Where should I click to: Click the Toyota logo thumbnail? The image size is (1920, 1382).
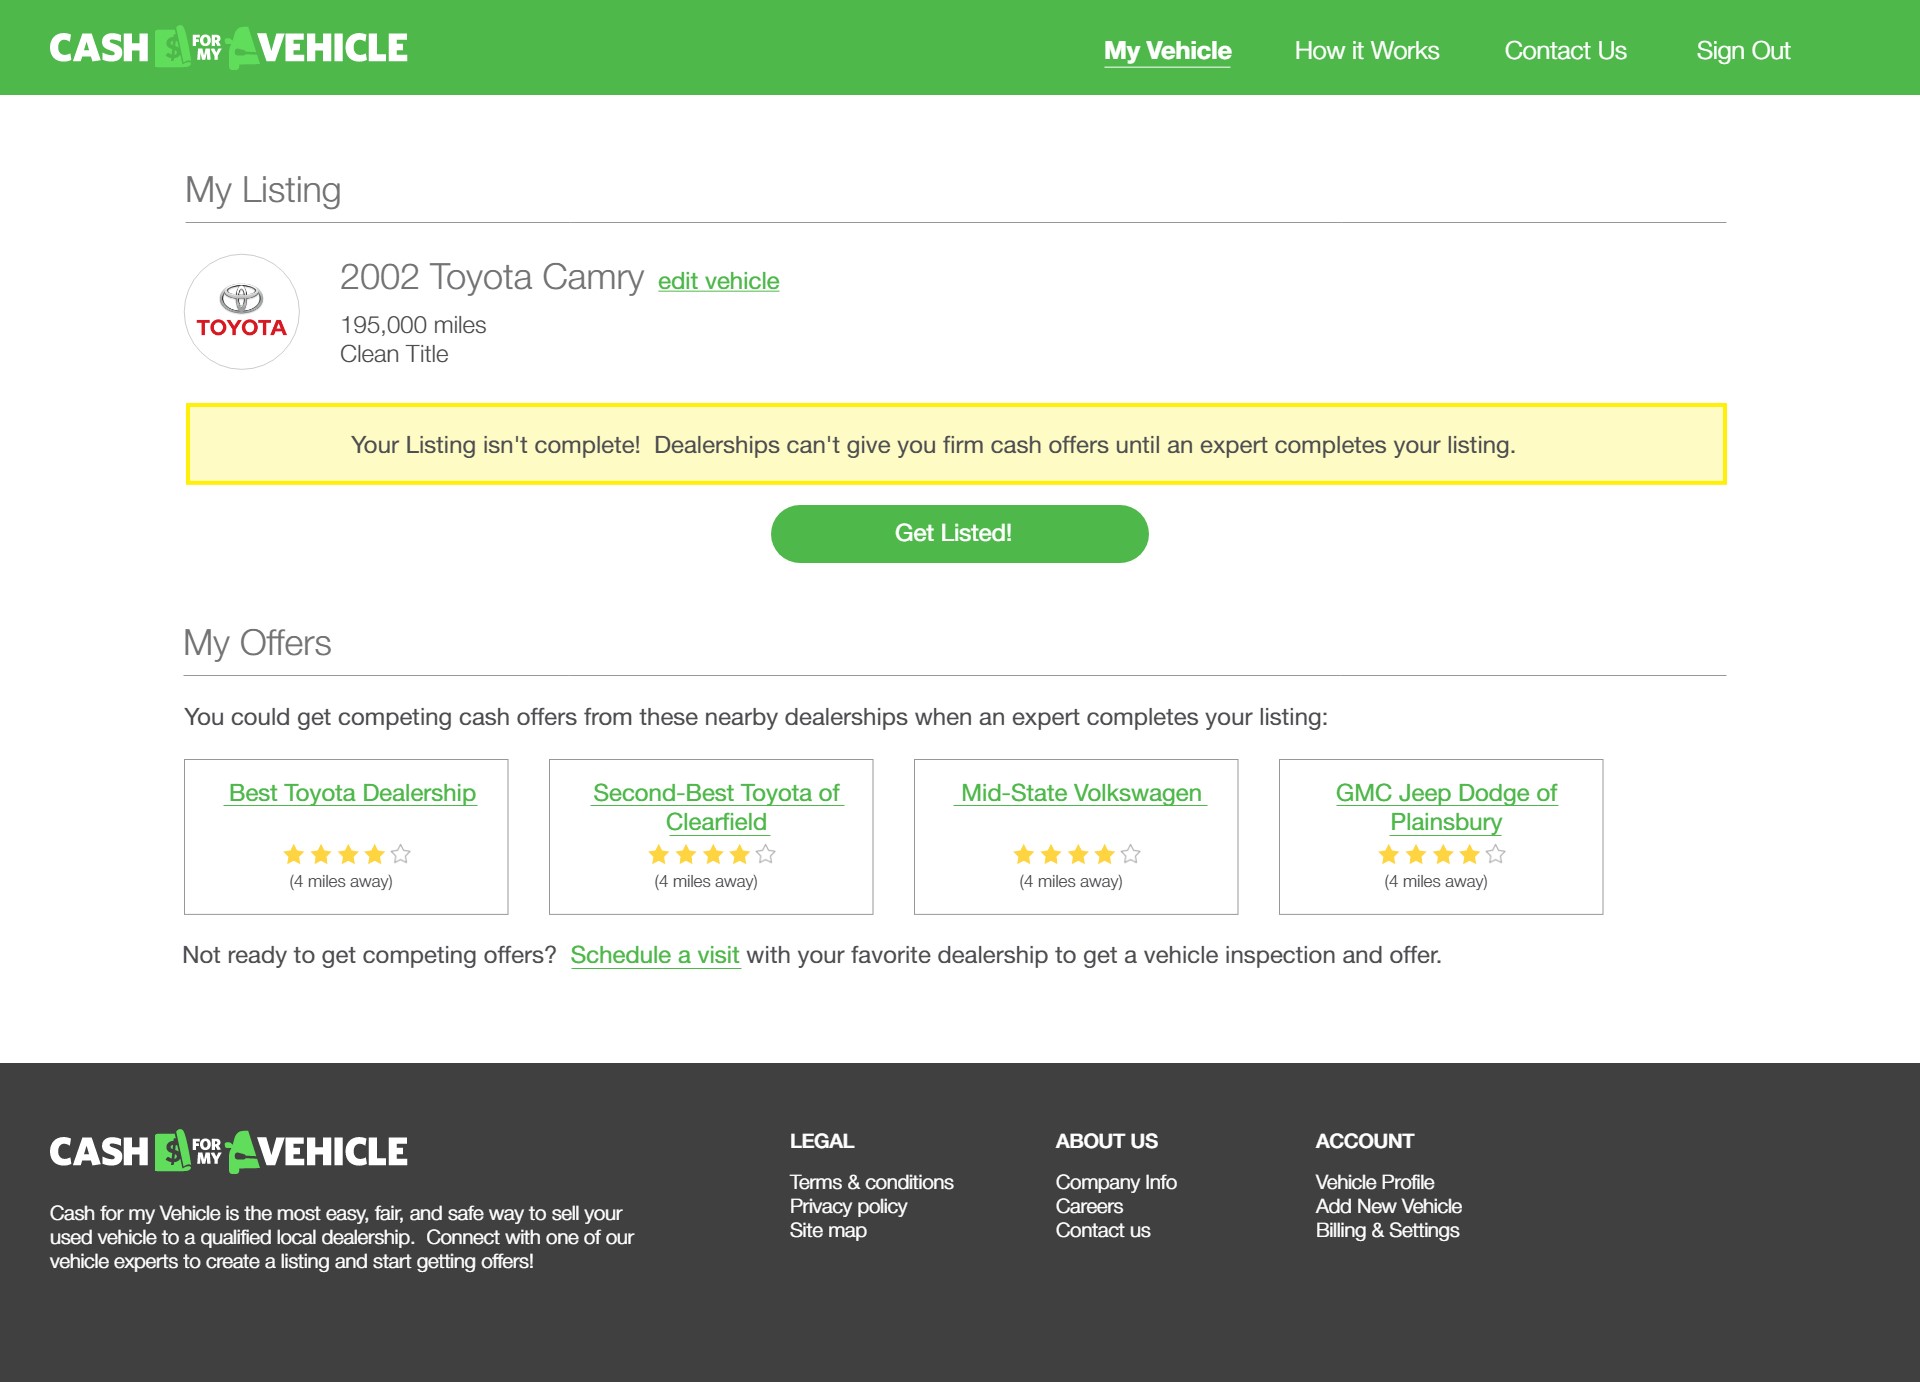click(x=242, y=312)
